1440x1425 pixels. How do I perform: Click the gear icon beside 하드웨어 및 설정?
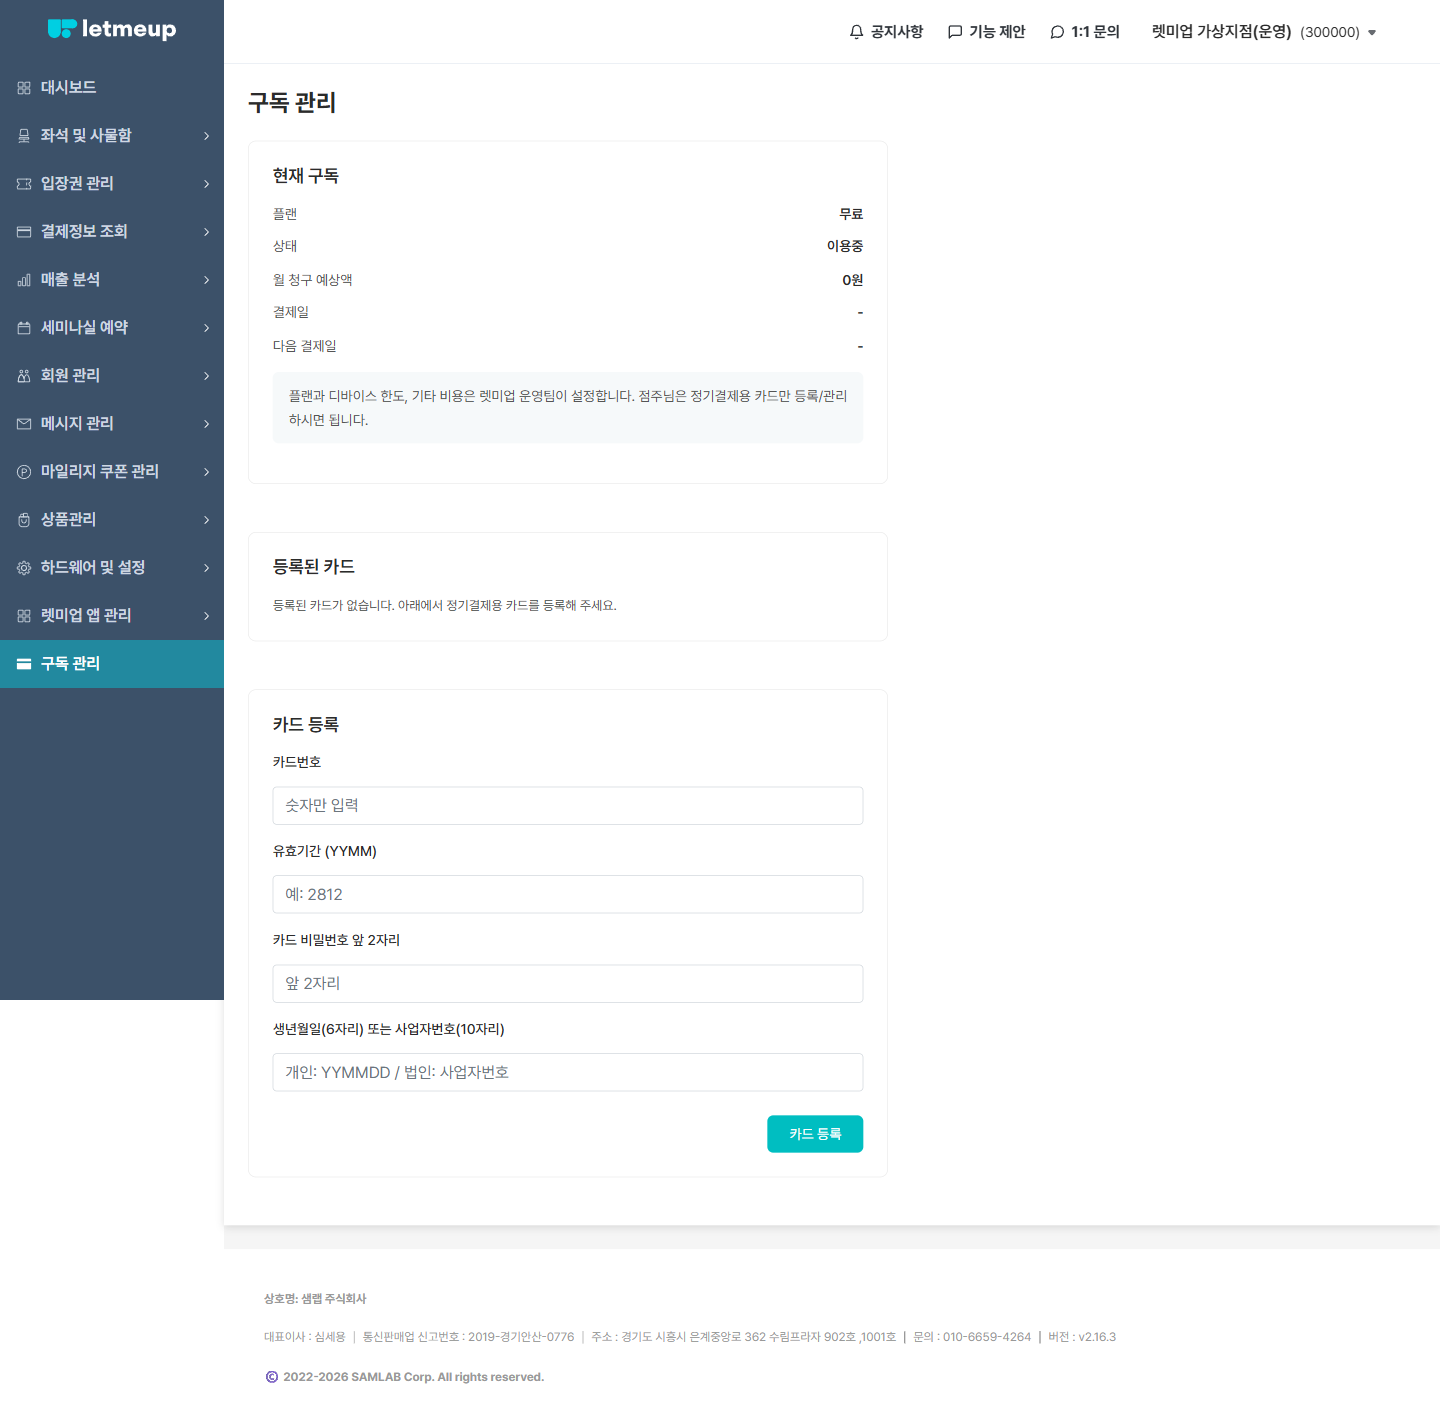(24, 568)
